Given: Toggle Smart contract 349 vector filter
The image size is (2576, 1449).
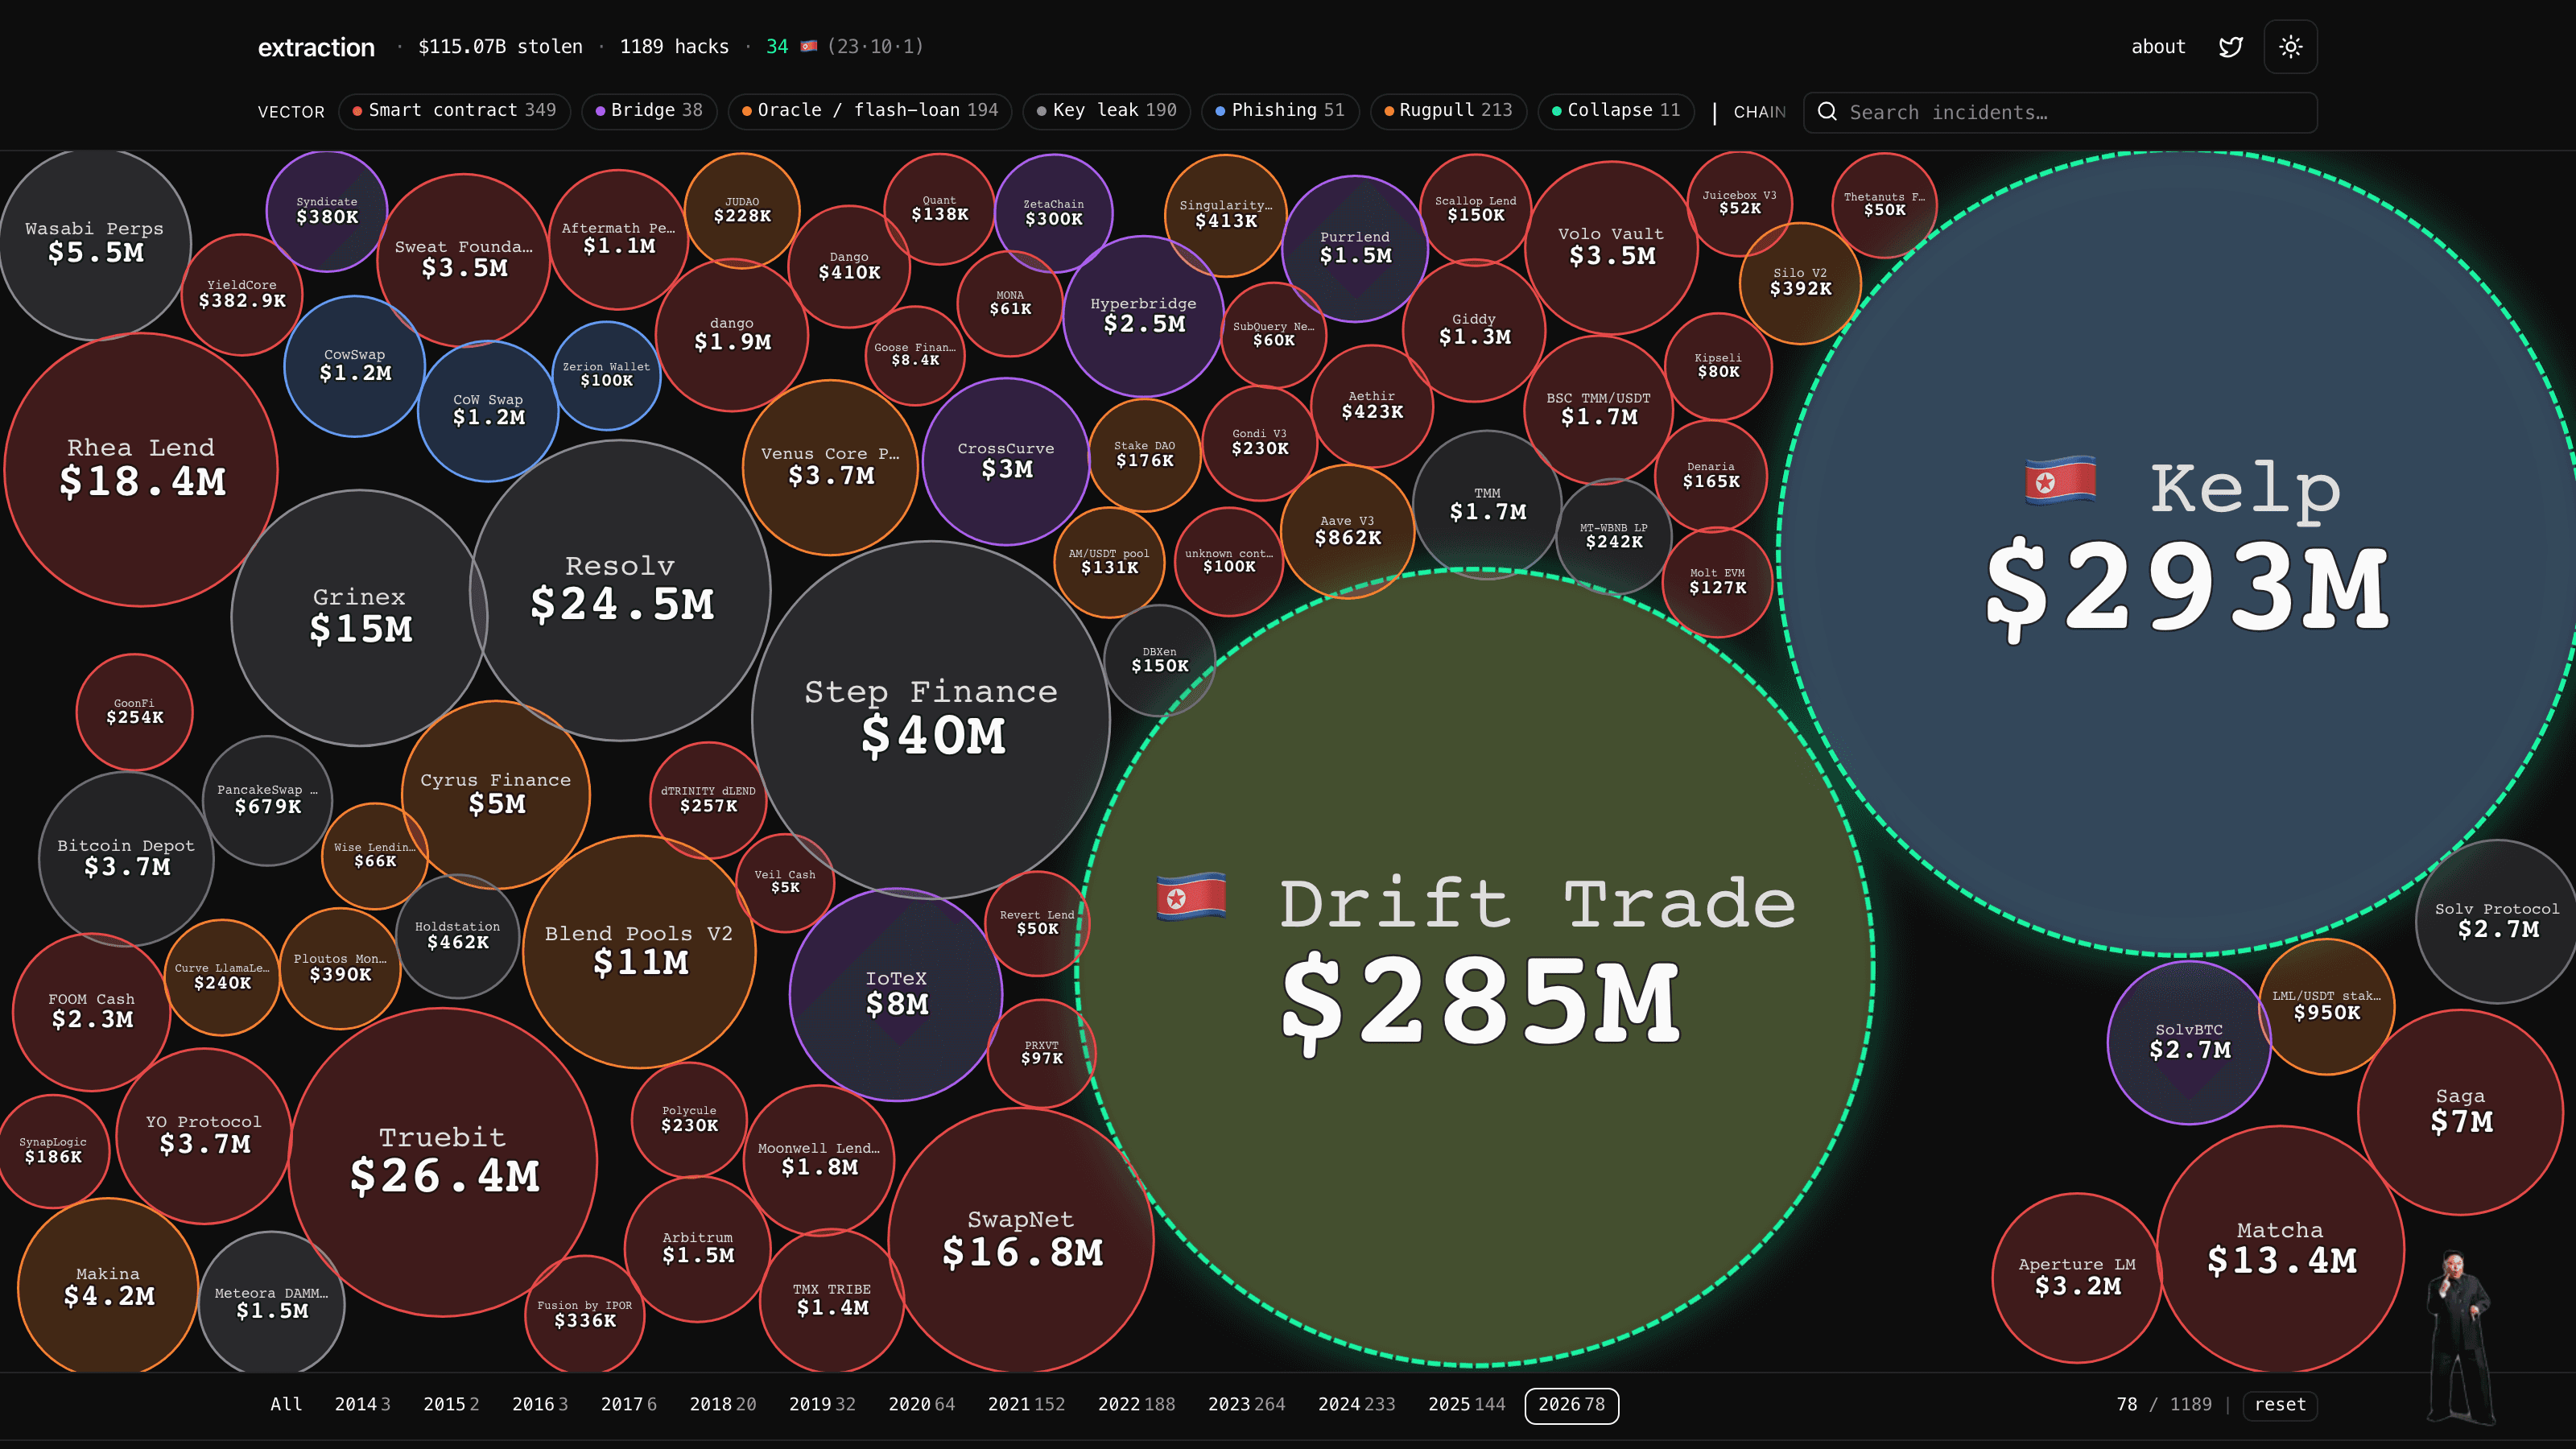Looking at the screenshot, I should tap(455, 111).
